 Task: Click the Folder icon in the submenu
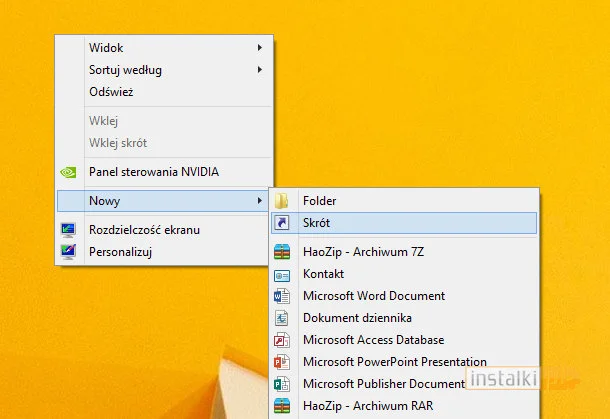point(282,201)
